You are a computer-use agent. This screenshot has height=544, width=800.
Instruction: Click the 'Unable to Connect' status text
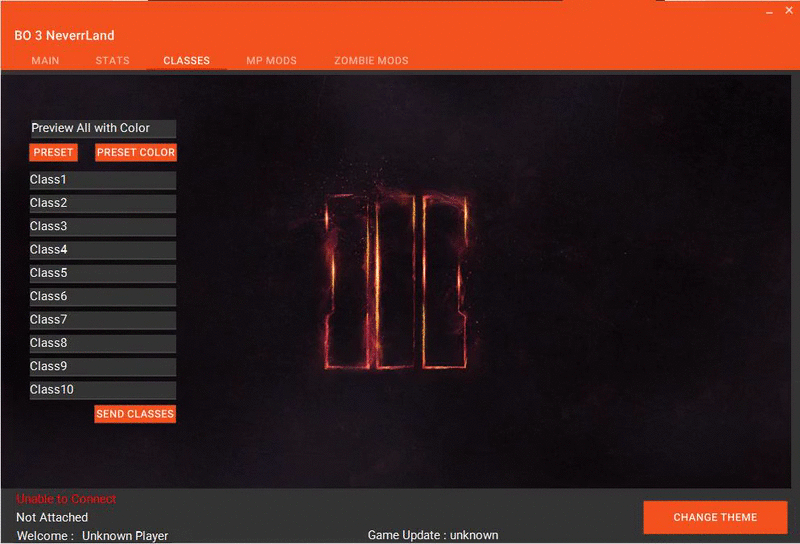[x=66, y=499]
